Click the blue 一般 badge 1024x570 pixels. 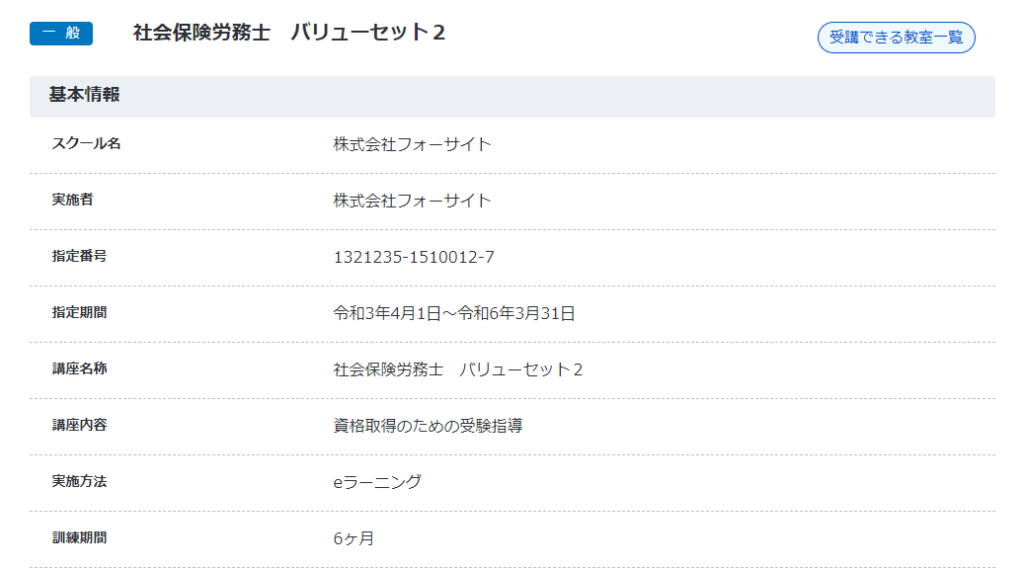point(61,34)
